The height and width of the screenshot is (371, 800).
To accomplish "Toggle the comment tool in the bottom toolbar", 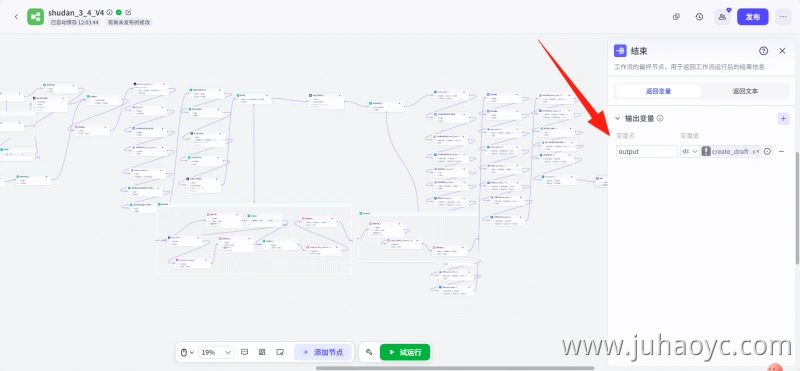I will (x=244, y=352).
